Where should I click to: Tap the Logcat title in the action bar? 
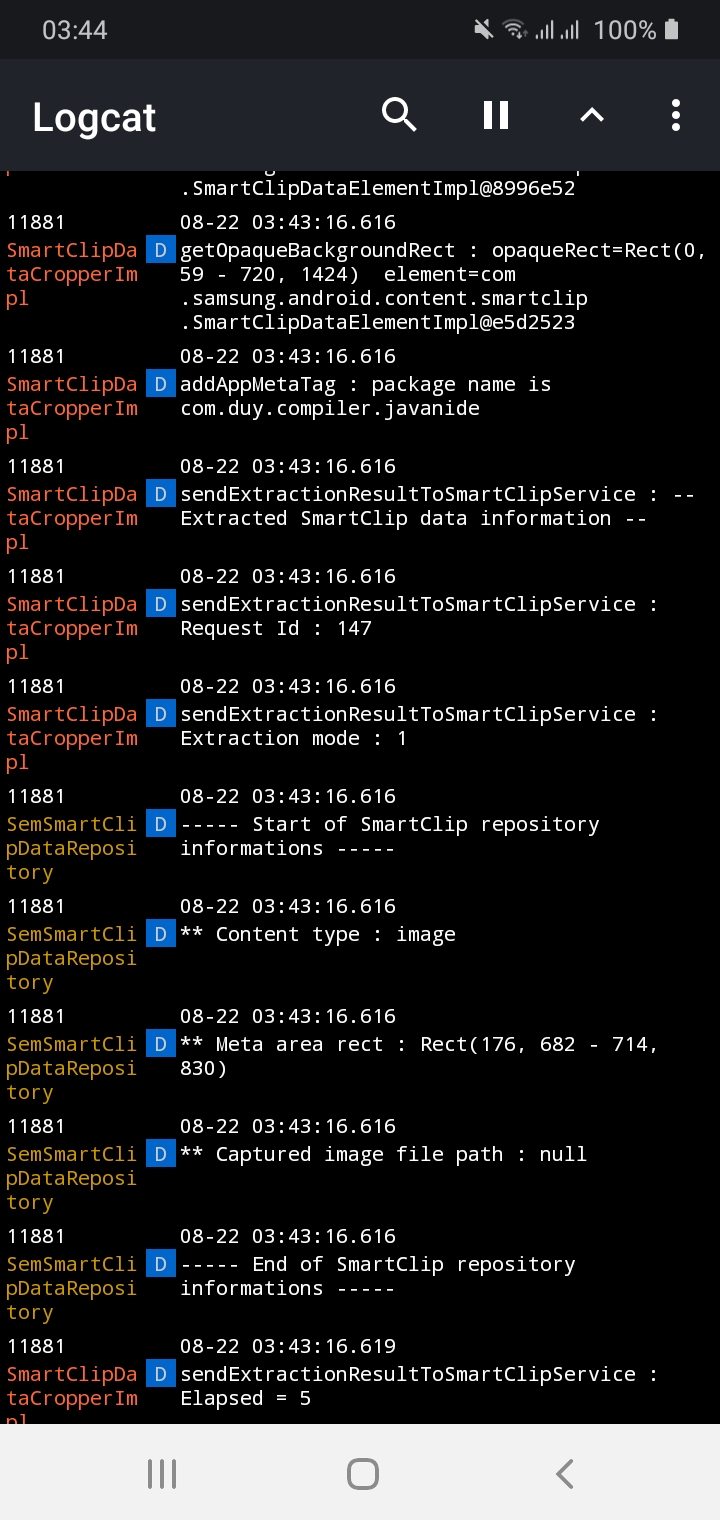[93, 117]
